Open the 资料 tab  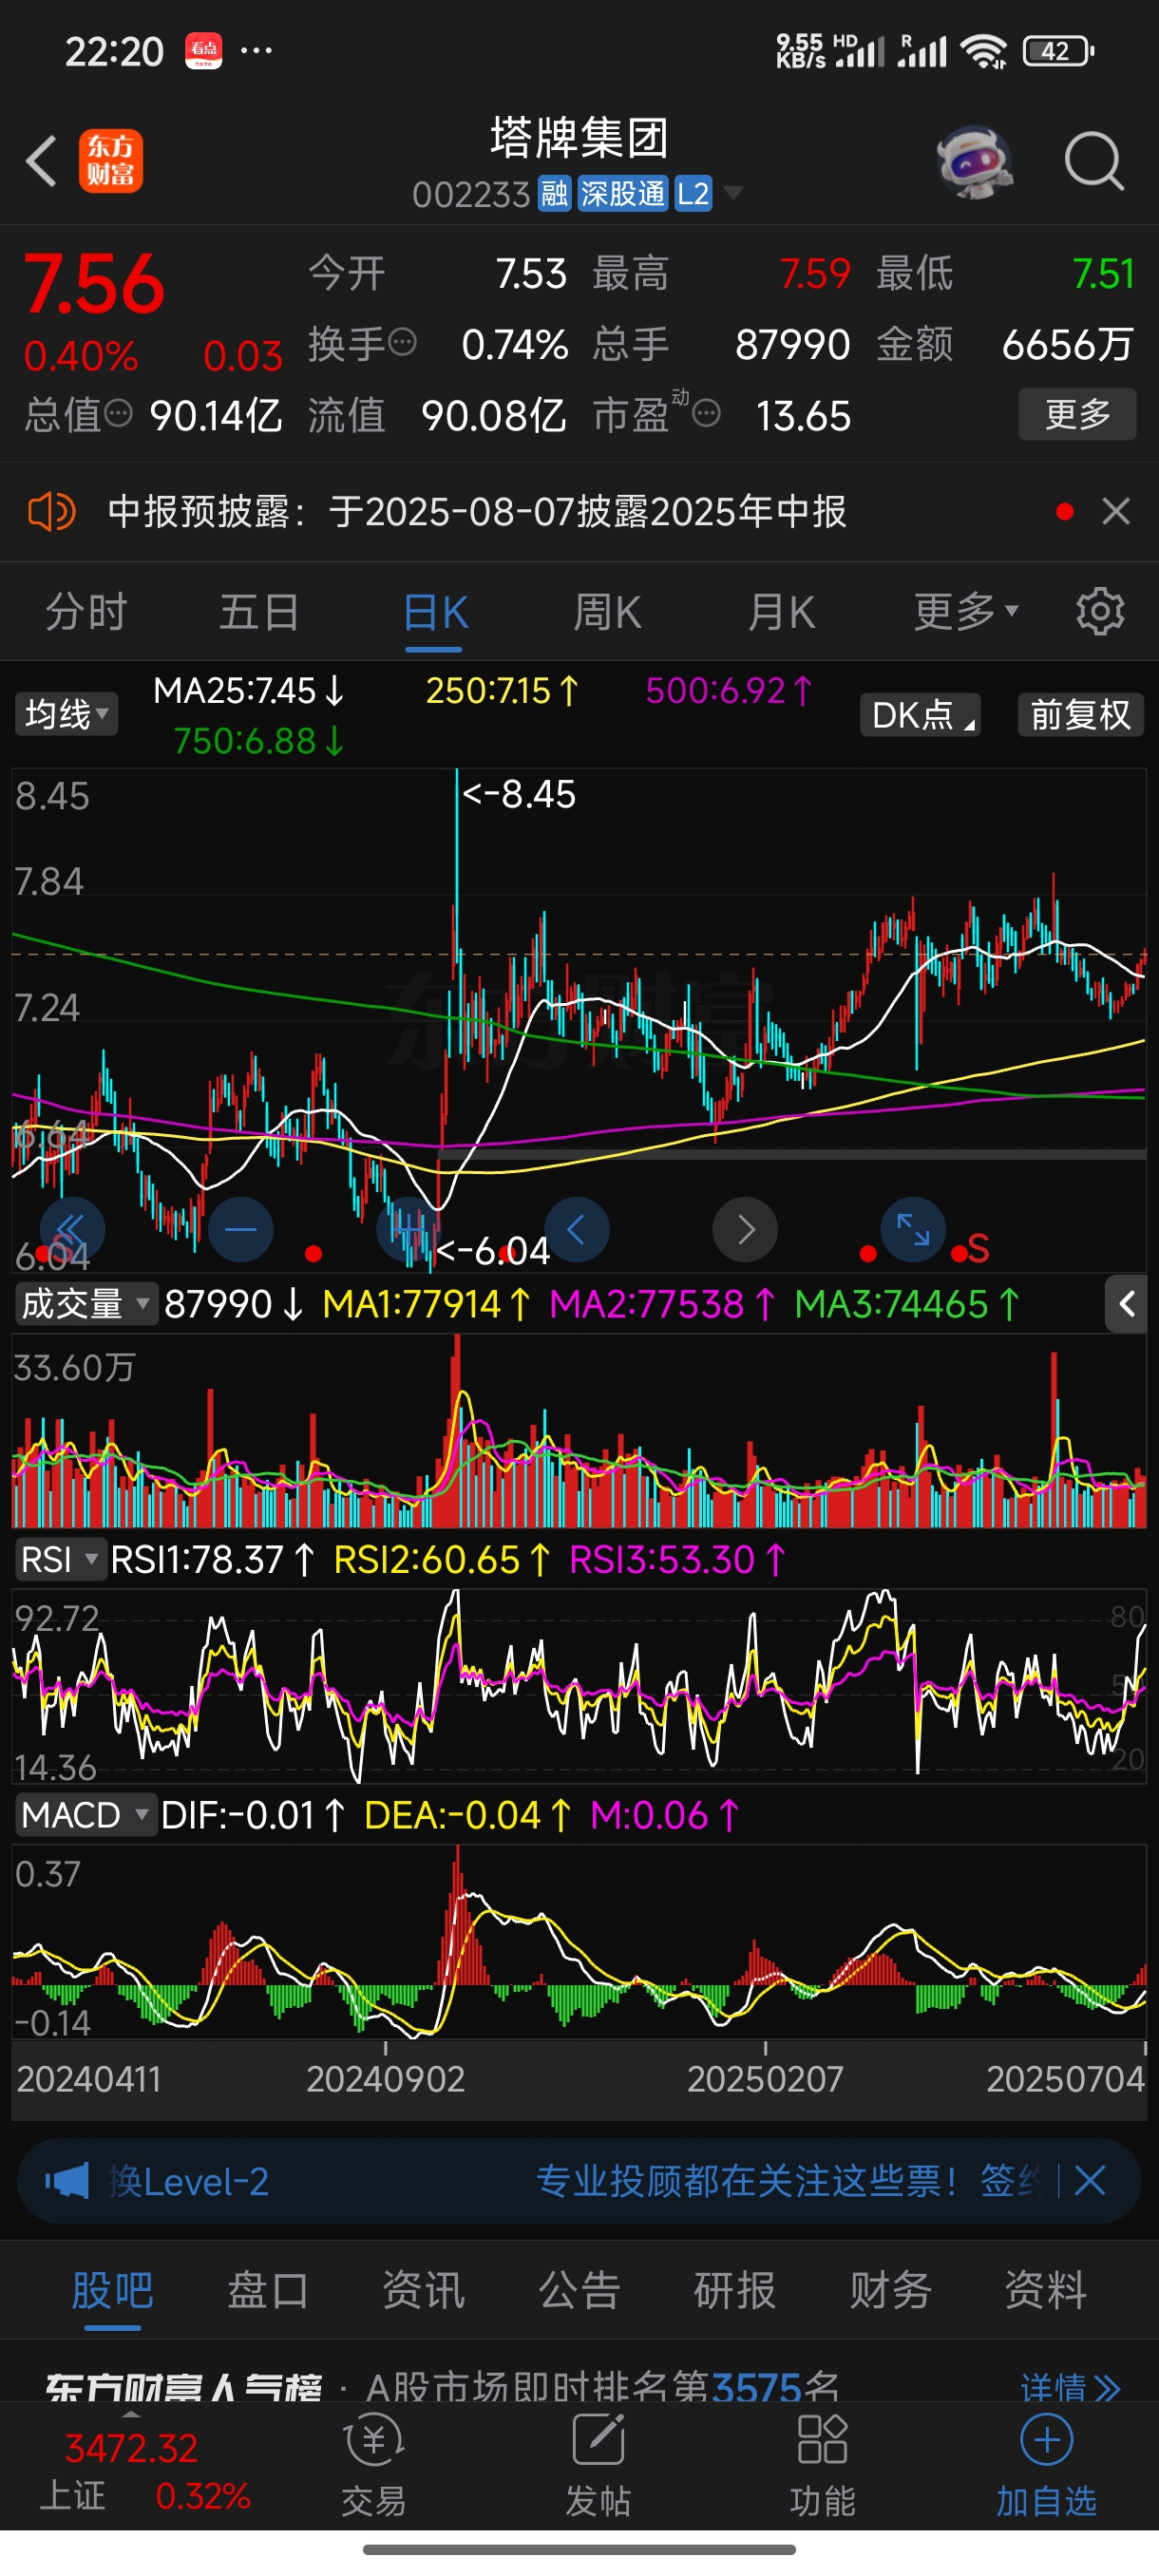coord(1046,2289)
